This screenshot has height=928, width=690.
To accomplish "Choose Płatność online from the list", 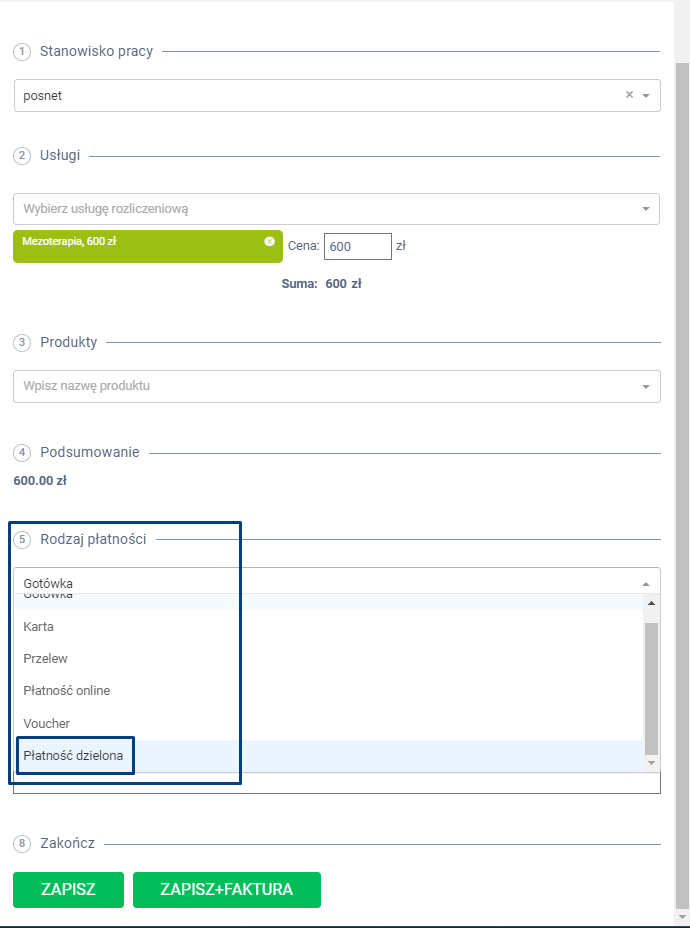I will coord(67,691).
